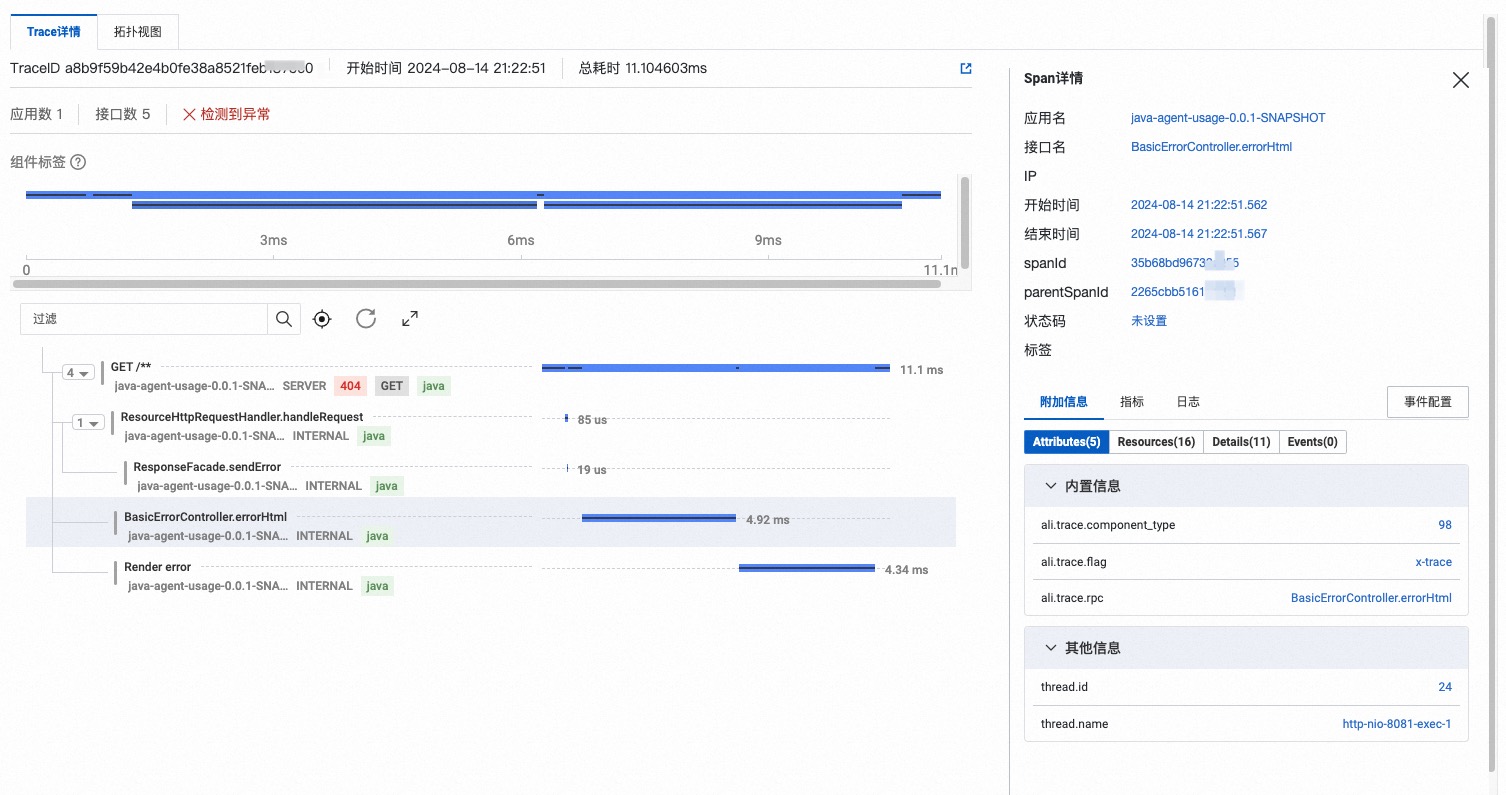Click the 事件配置 button

tap(1427, 402)
